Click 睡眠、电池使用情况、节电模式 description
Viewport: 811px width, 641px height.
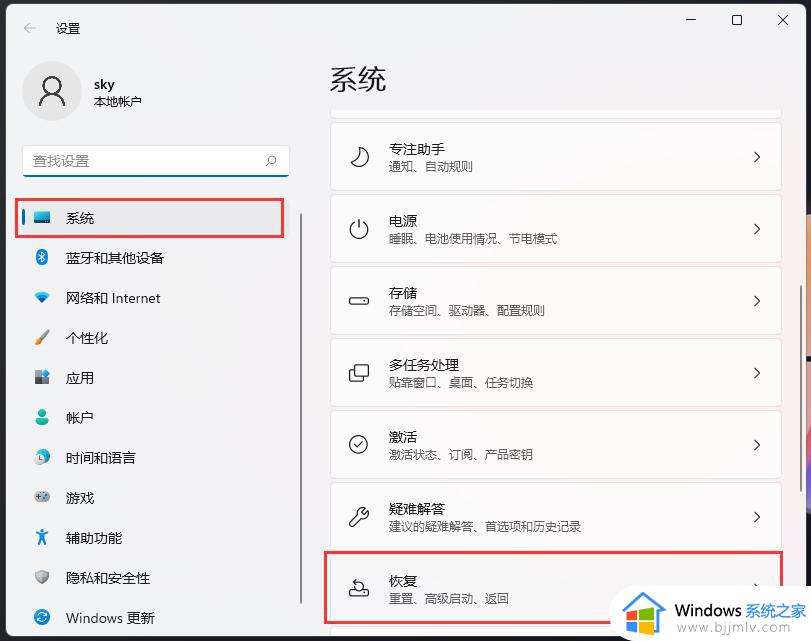pyautogui.click(x=473, y=238)
